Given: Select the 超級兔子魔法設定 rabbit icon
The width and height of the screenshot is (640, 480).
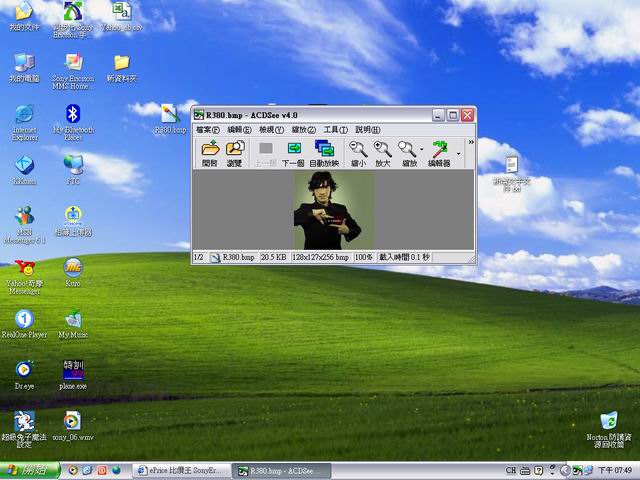Looking at the screenshot, I should (x=24, y=429).
